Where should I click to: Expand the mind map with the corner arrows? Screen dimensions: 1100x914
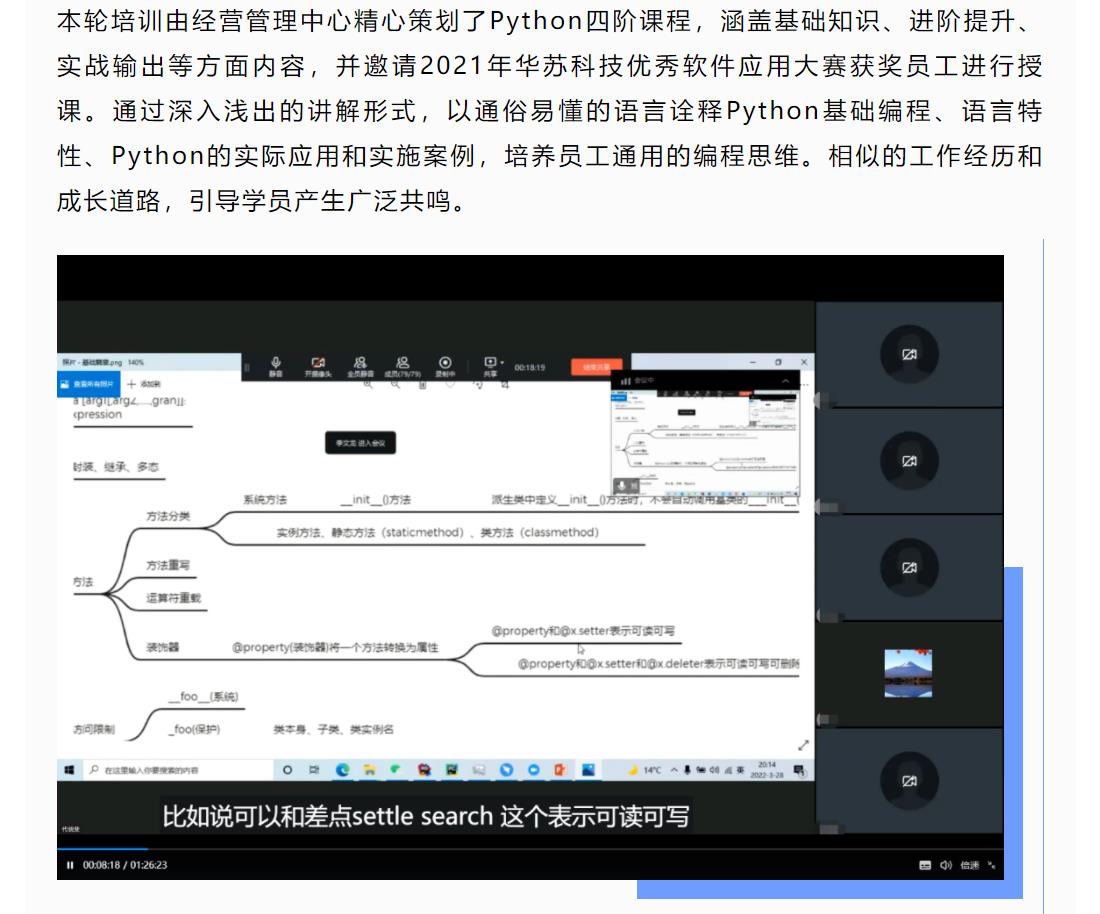[x=803, y=743]
